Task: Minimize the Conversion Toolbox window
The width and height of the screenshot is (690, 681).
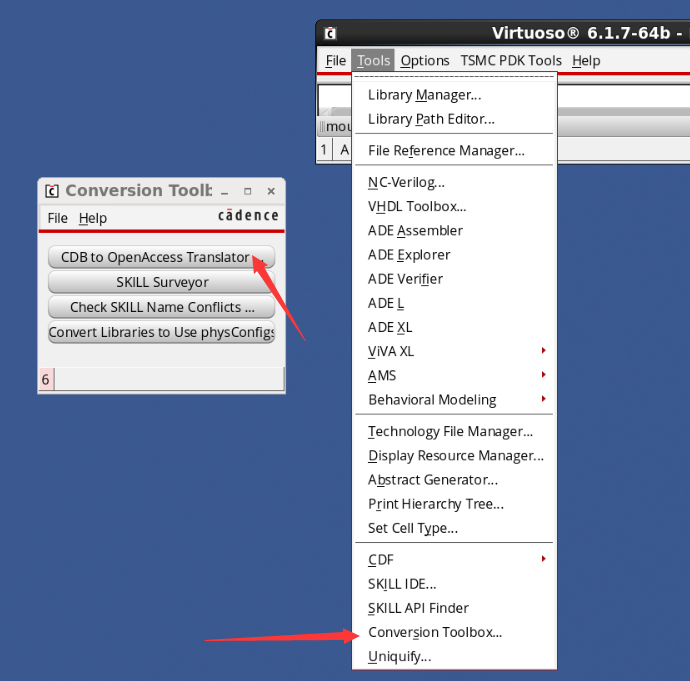Action: coord(224,192)
